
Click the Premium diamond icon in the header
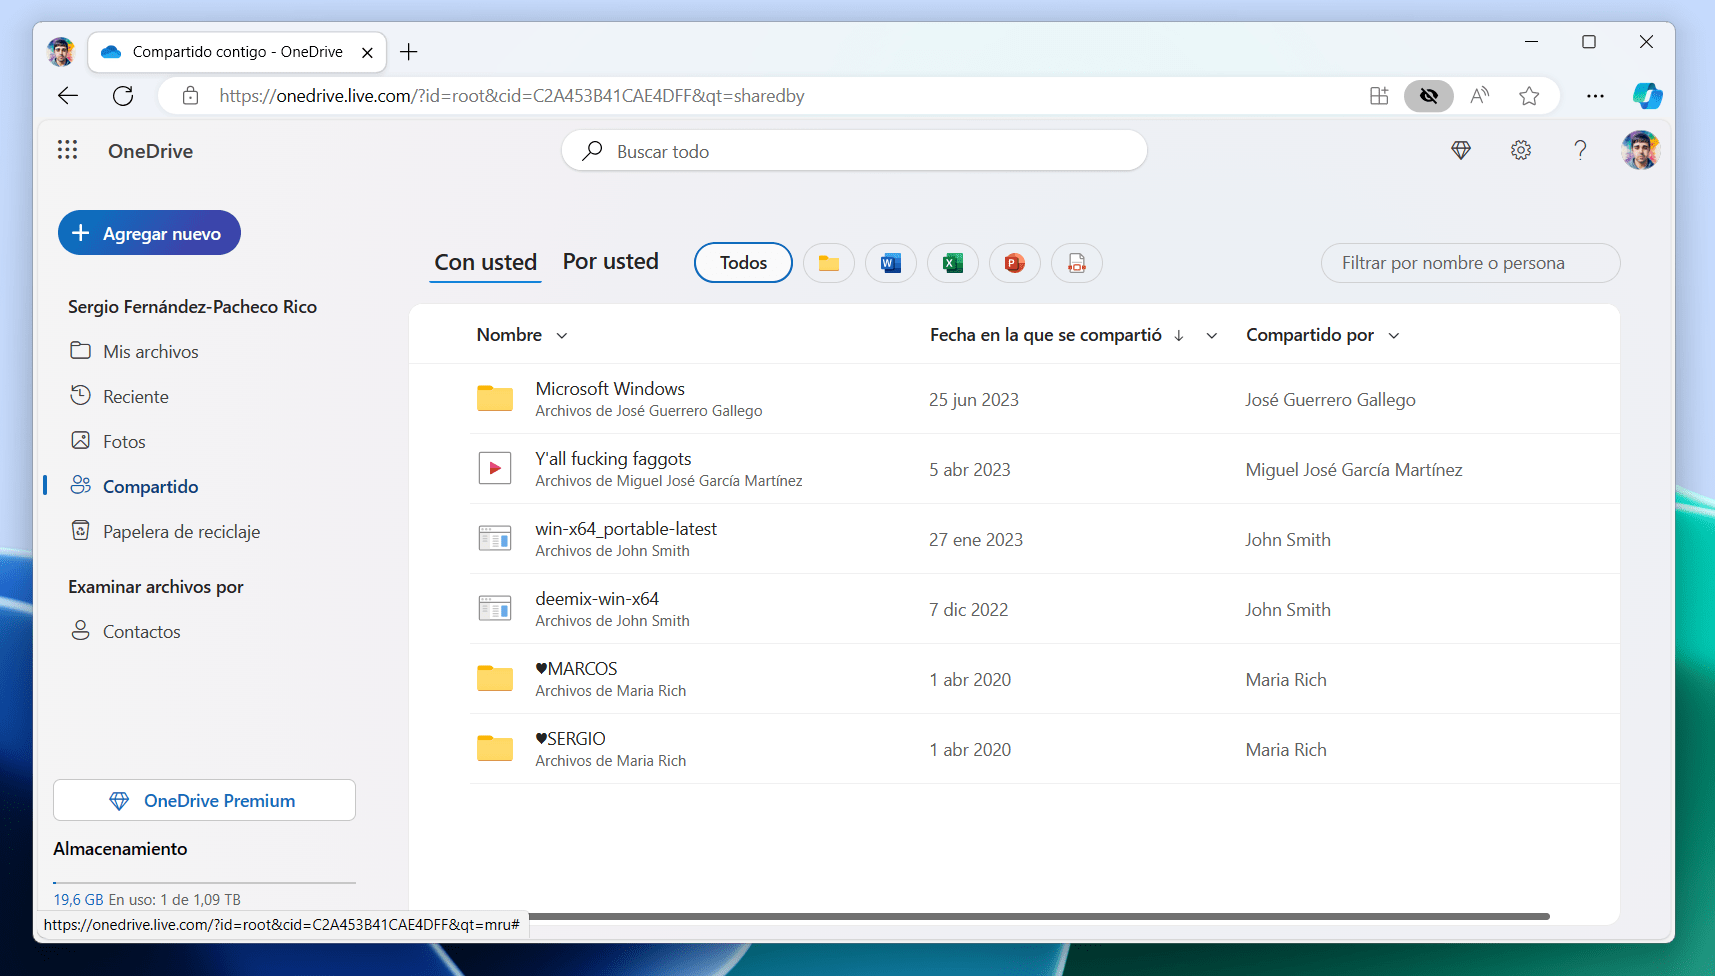pos(1461,150)
